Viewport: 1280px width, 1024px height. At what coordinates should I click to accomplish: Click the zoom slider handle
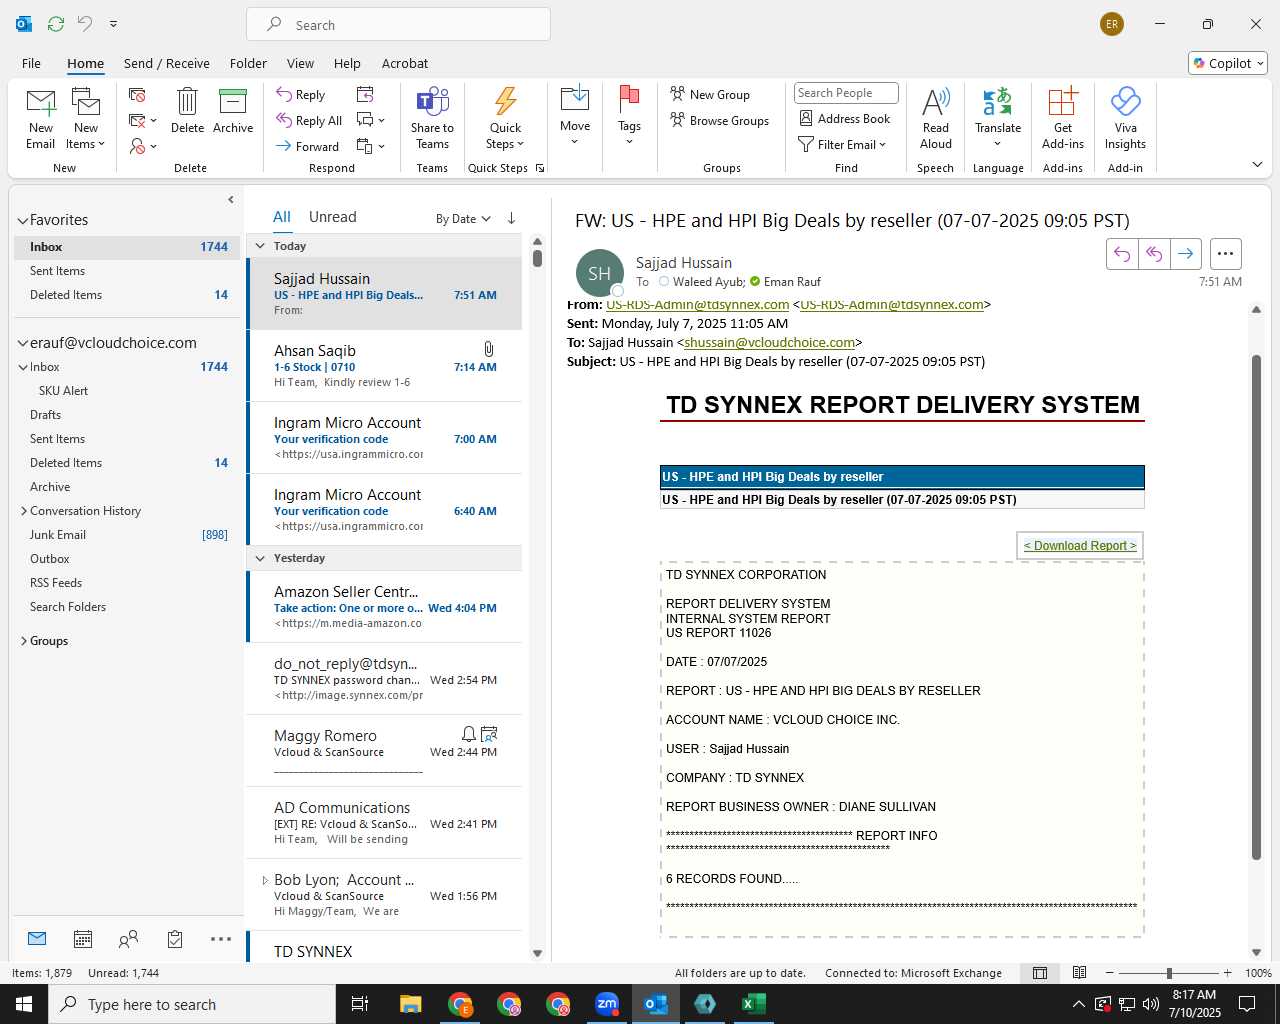point(1169,973)
